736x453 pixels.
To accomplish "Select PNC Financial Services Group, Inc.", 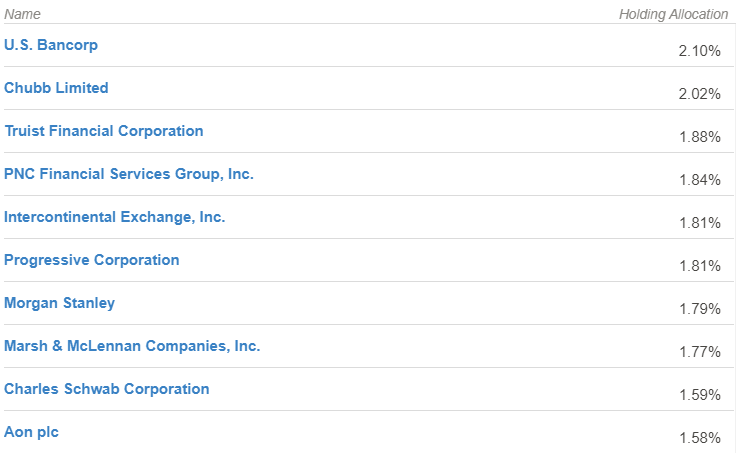I will (x=129, y=174).
